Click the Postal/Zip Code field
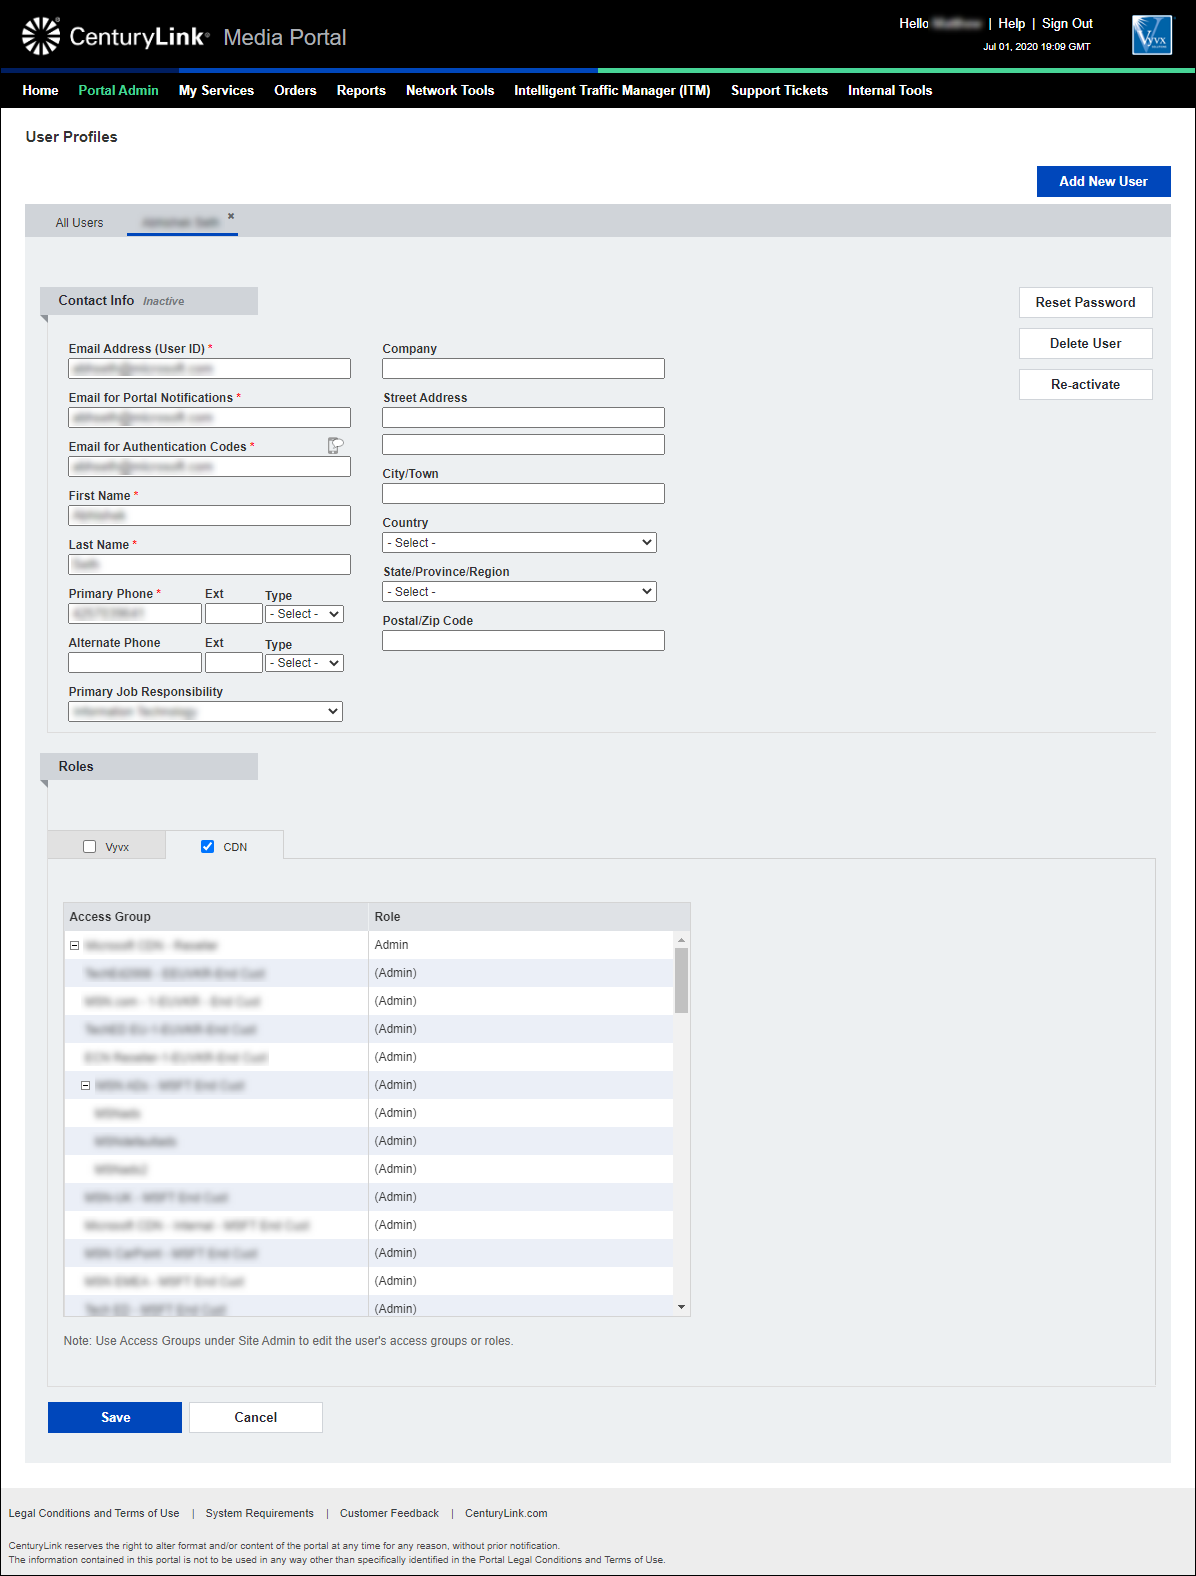Viewport: 1196px width, 1576px height. tap(523, 640)
